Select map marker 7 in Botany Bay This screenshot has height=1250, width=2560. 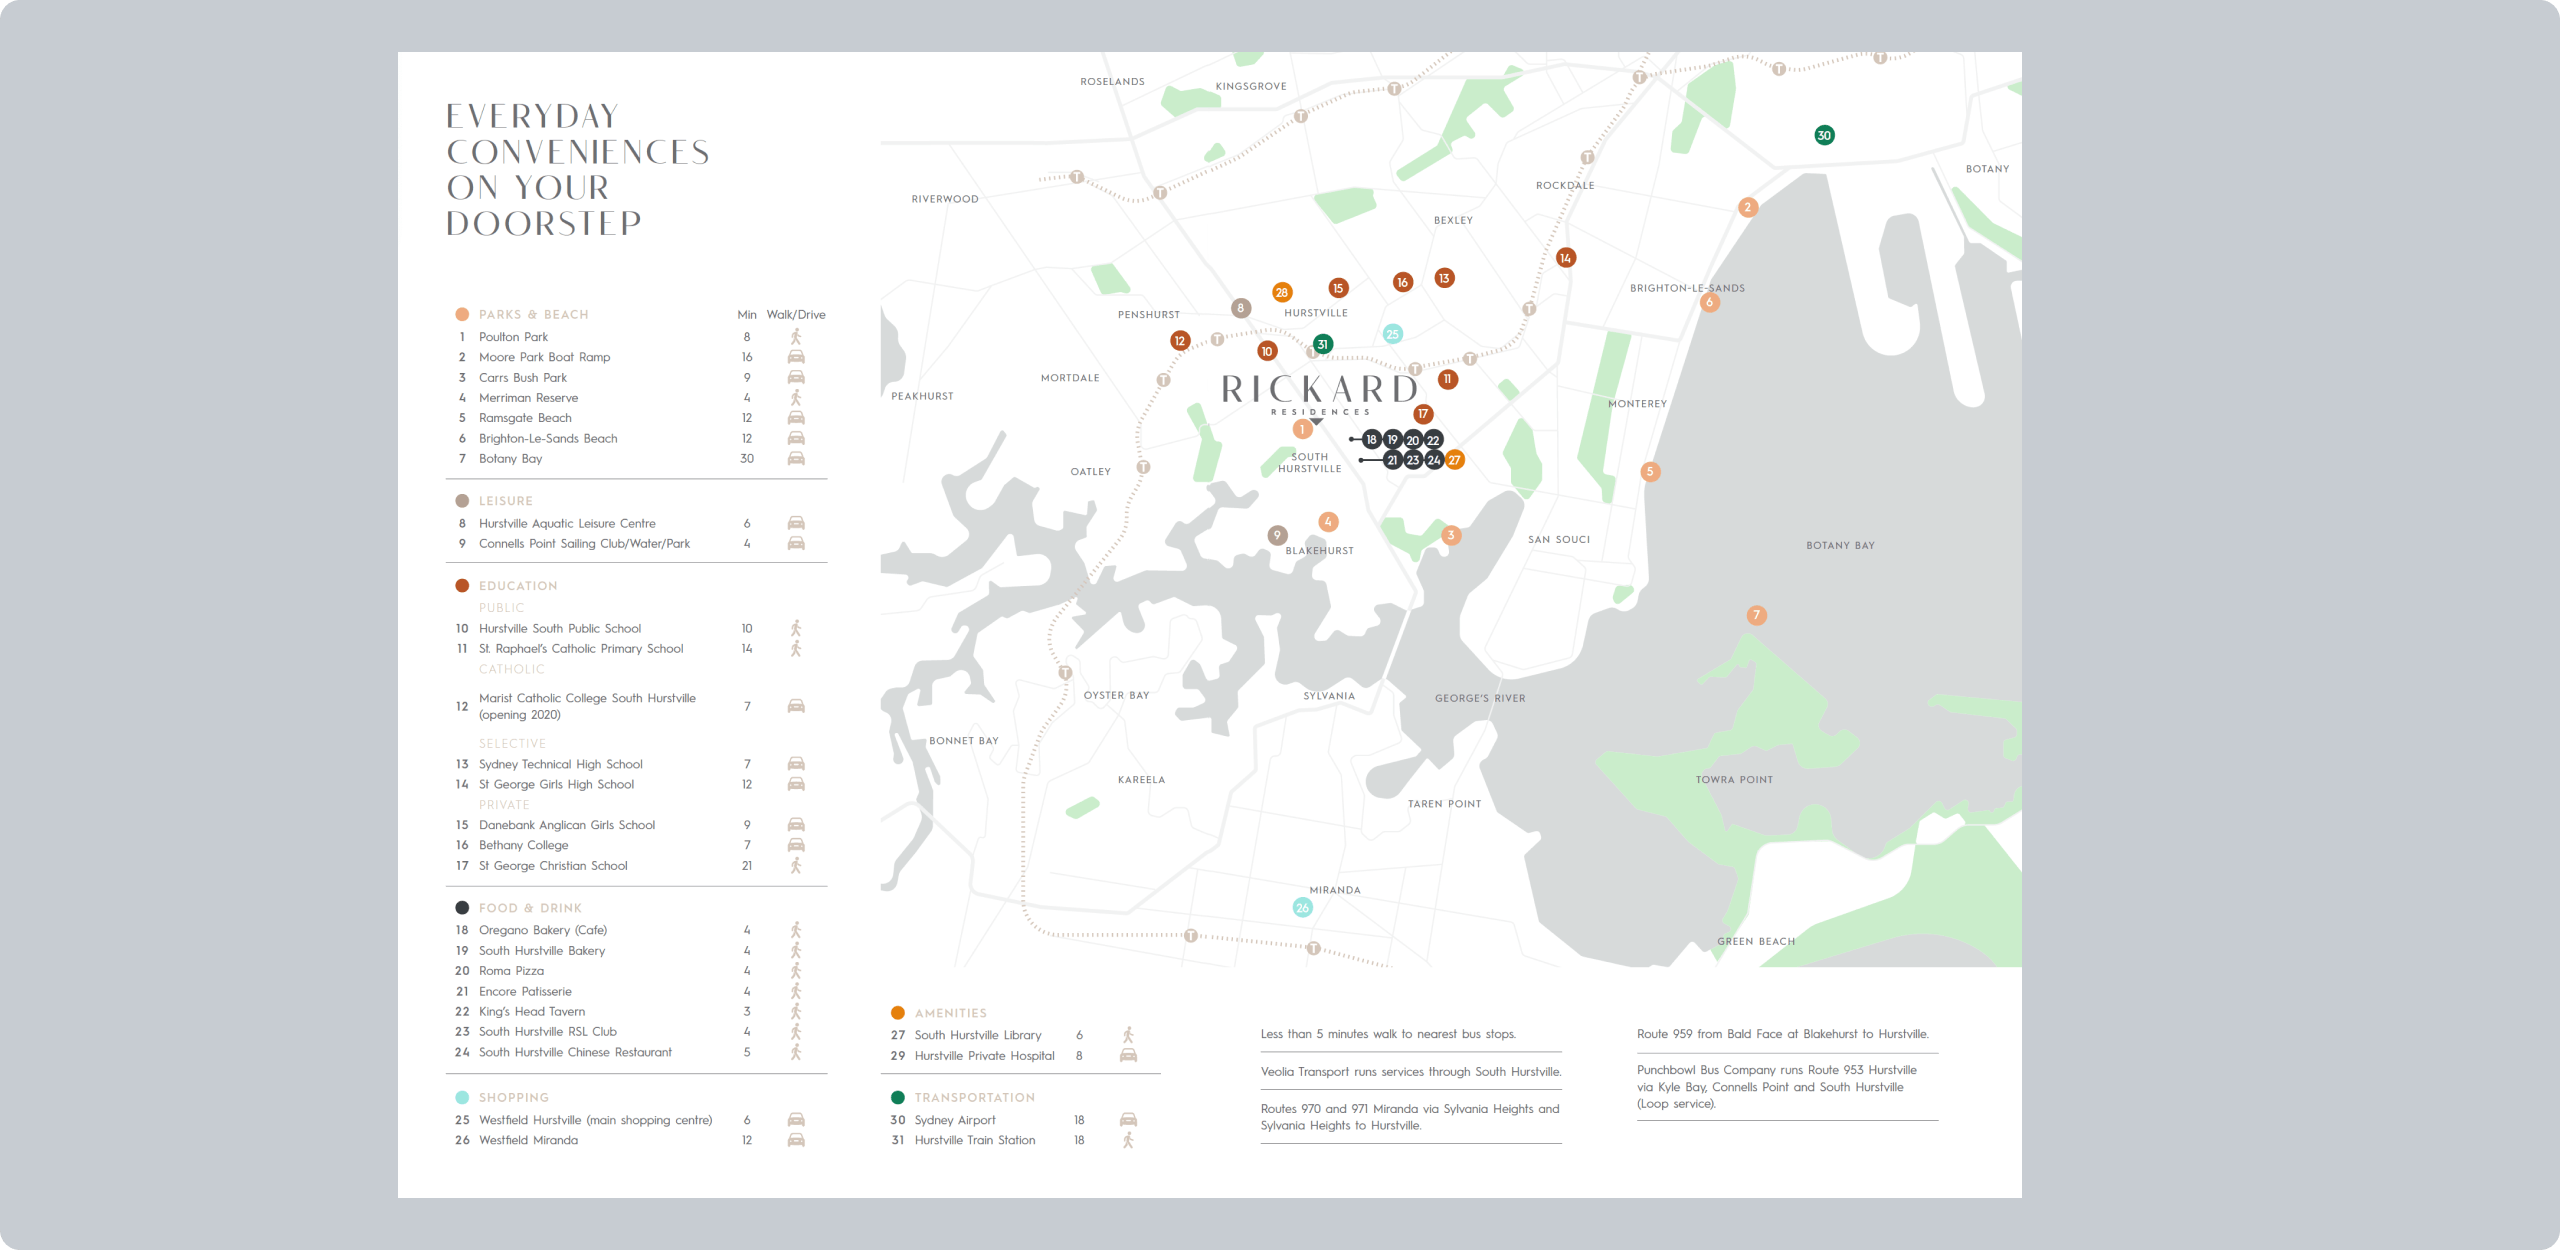1756,615
